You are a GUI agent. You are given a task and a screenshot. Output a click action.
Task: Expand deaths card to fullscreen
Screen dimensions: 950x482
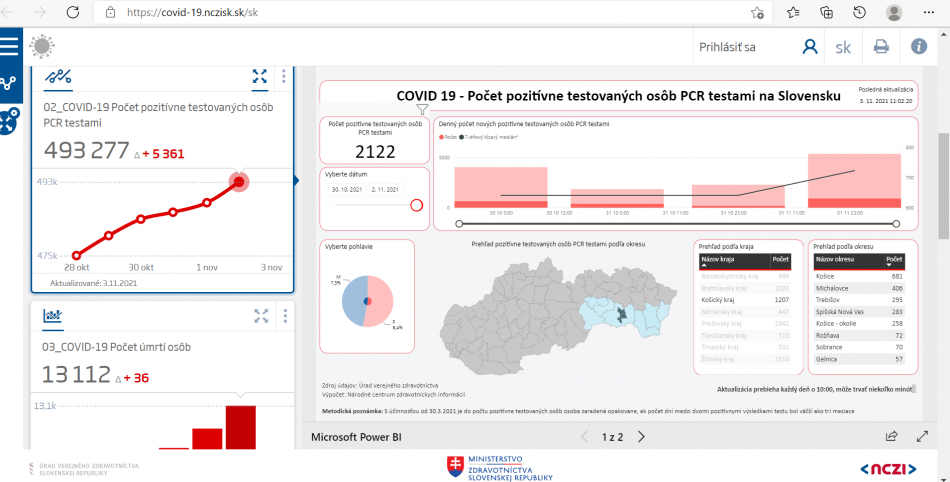(261, 317)
